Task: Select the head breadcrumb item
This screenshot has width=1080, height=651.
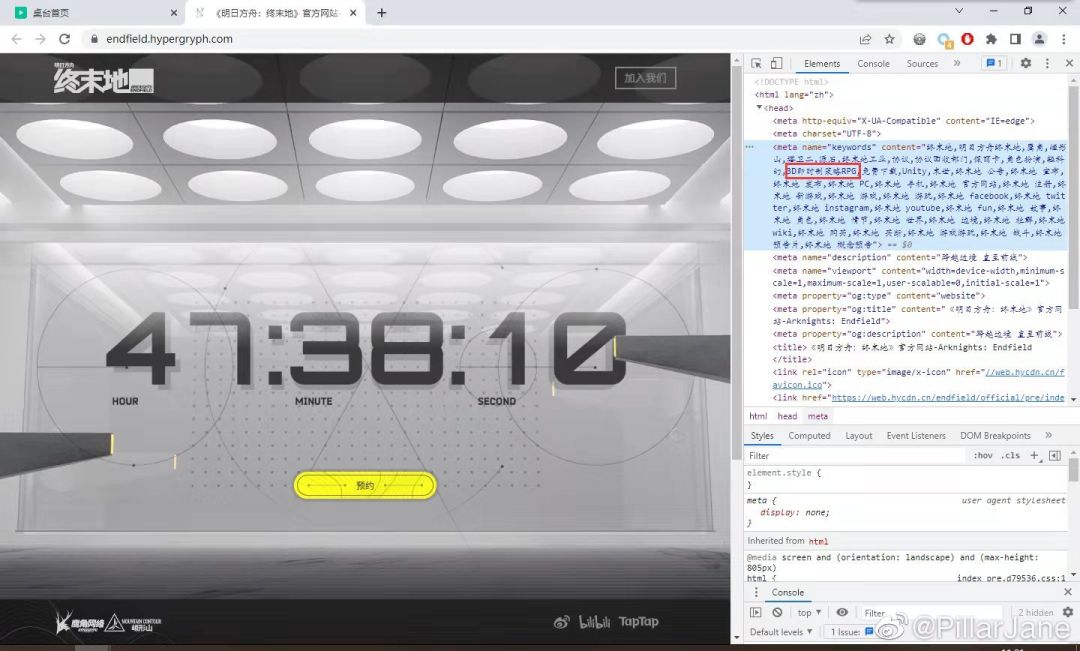Action: 787,416
